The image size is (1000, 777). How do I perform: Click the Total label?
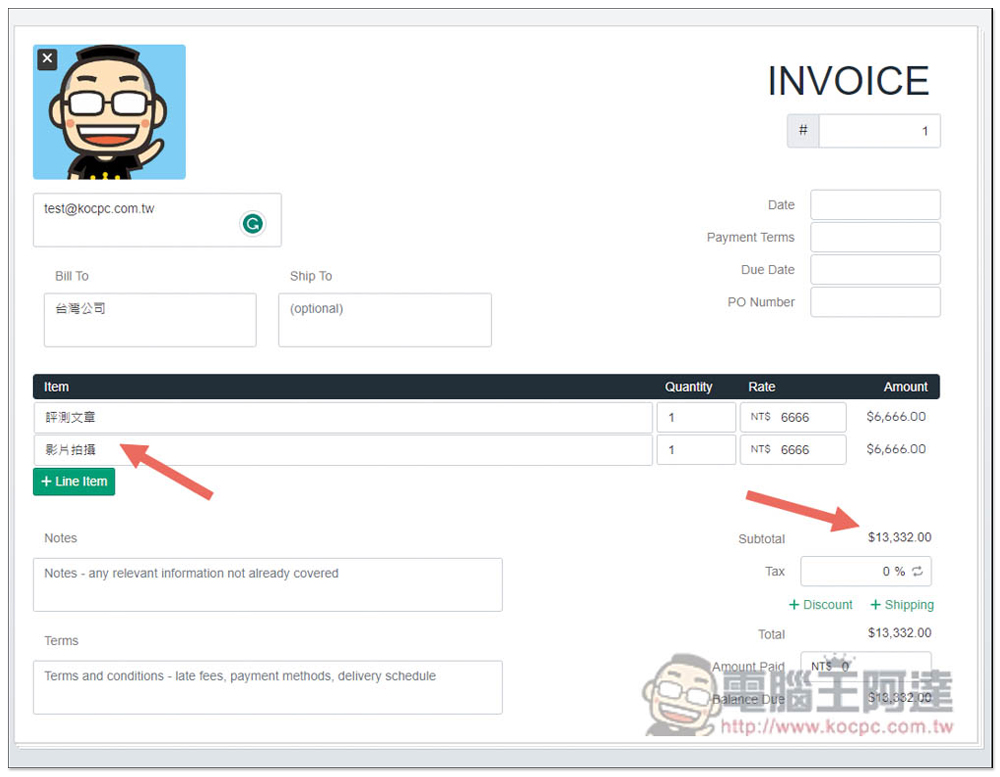point(771,634)
